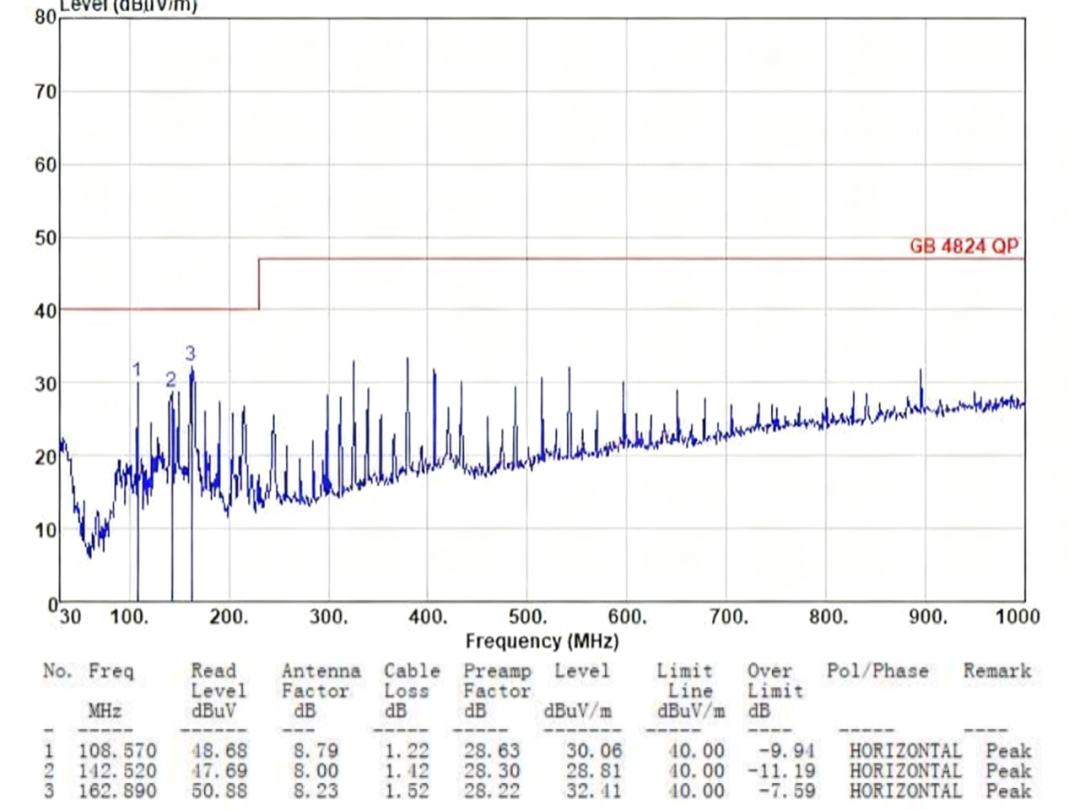Select peak marker 1 on the spectrum plot
The image size is (1080, 810).
(136, 370)
